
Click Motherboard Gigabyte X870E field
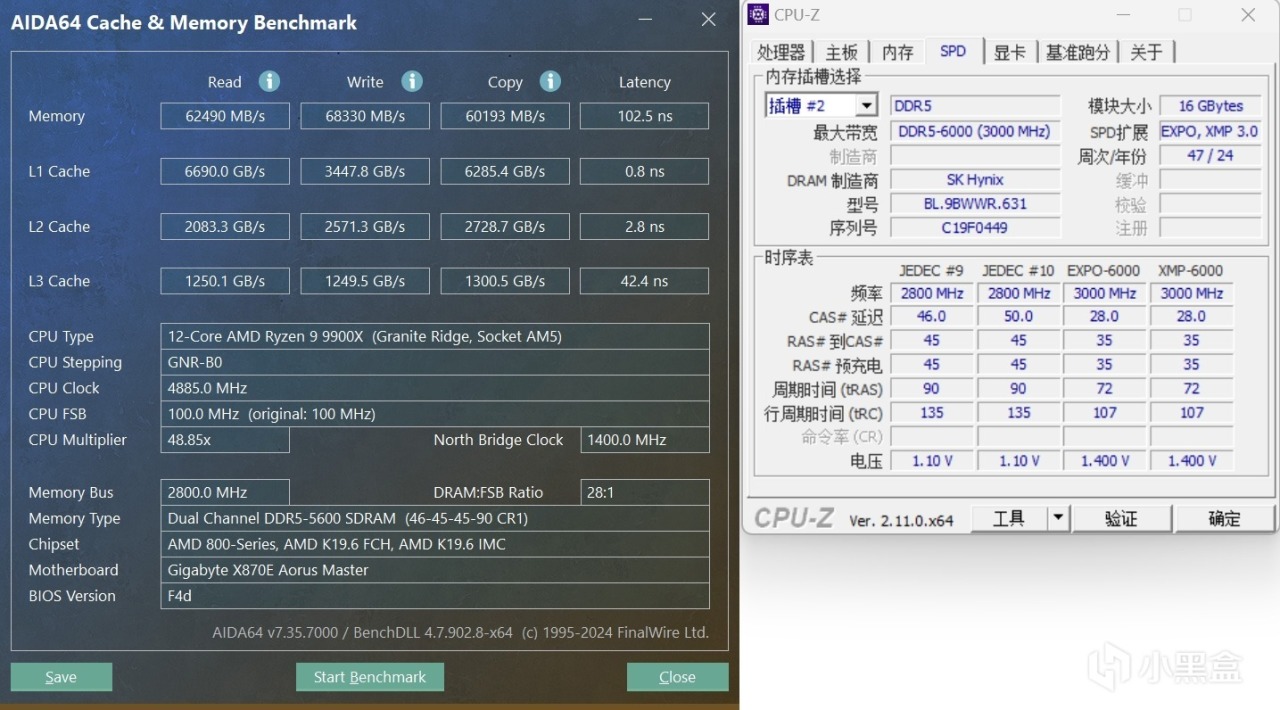tap(435, 570)
